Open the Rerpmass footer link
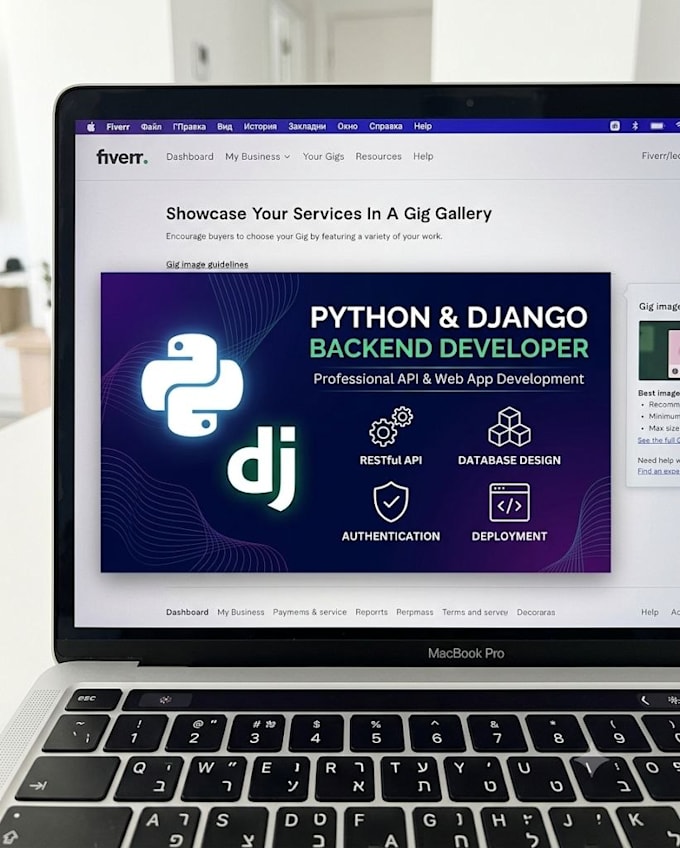 (414, 612)
